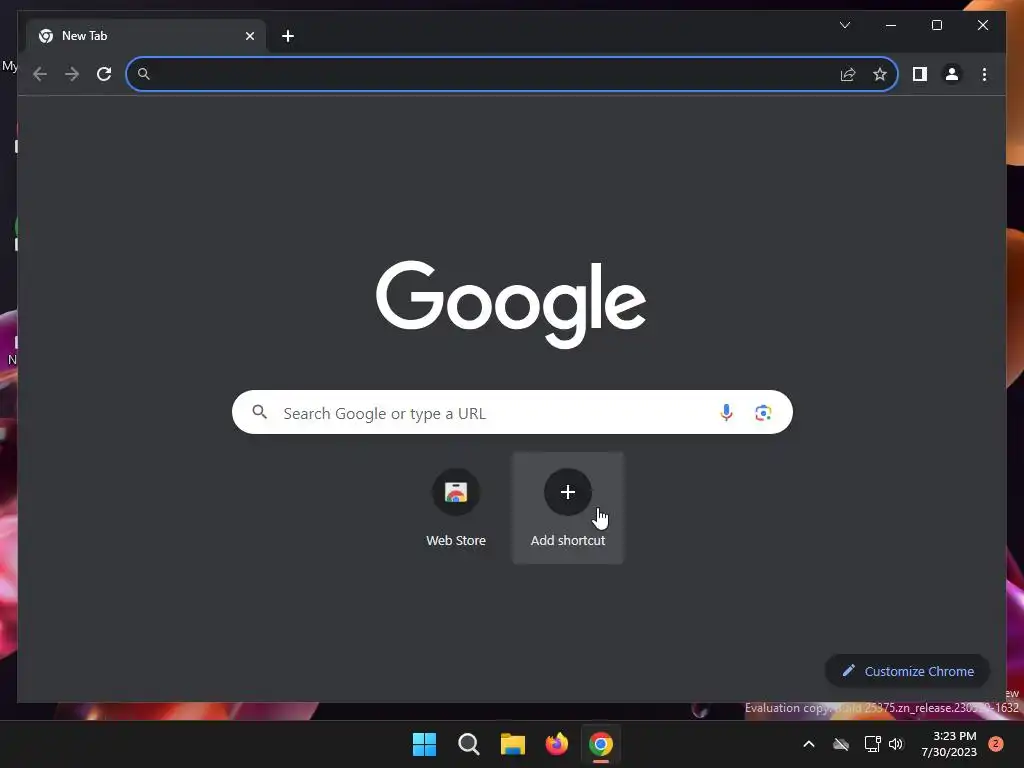Click the address bar field
Screen dimensions: 1024x768
point(511,74)
